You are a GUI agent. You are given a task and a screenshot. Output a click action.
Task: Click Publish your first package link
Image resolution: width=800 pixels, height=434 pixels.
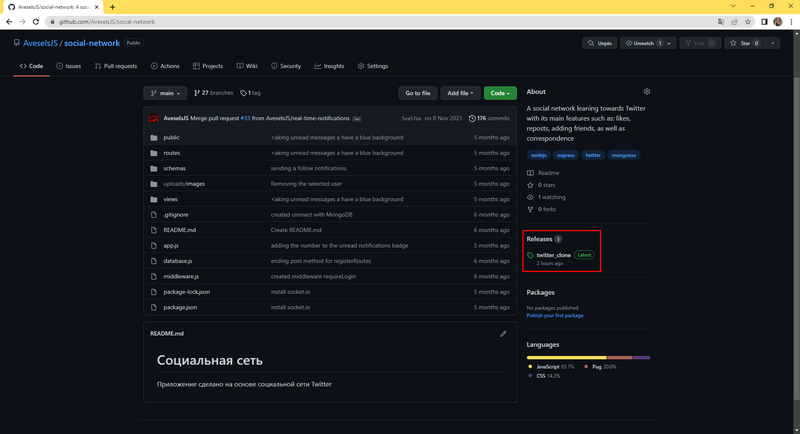coord(555,316)
